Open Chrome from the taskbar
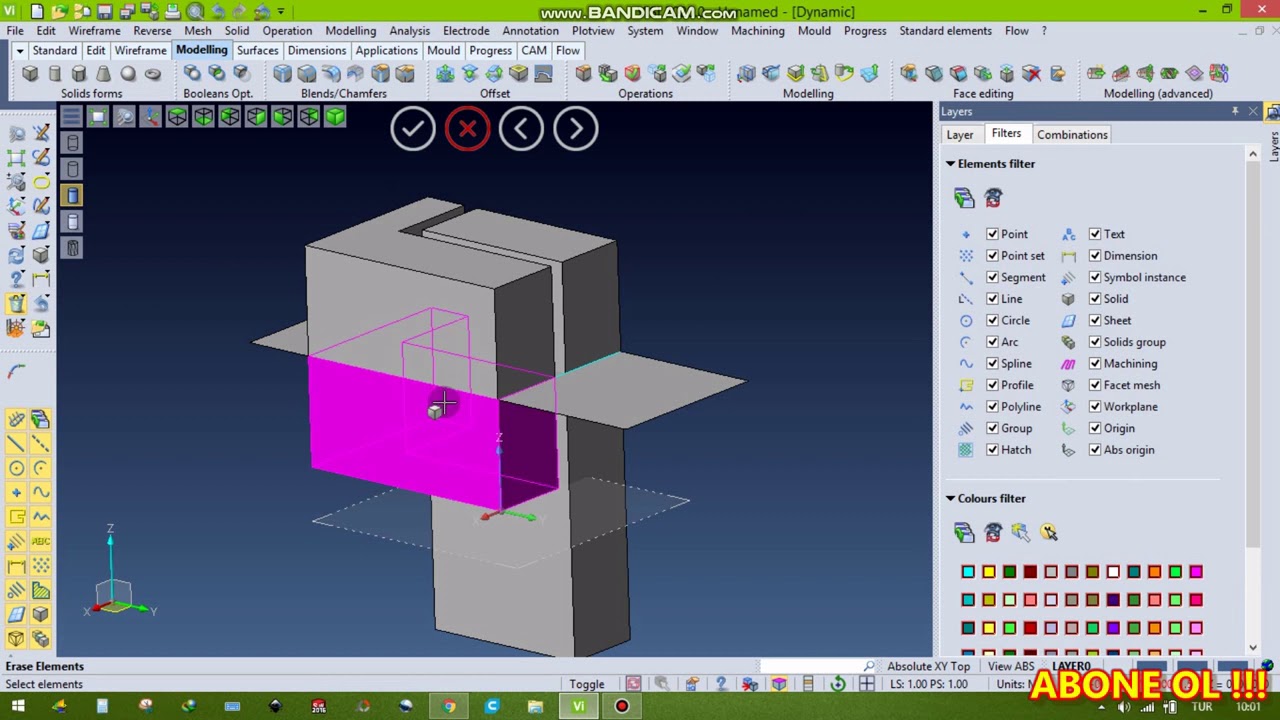The height and width of the screenshot is (720, 1280). (449, 707)
